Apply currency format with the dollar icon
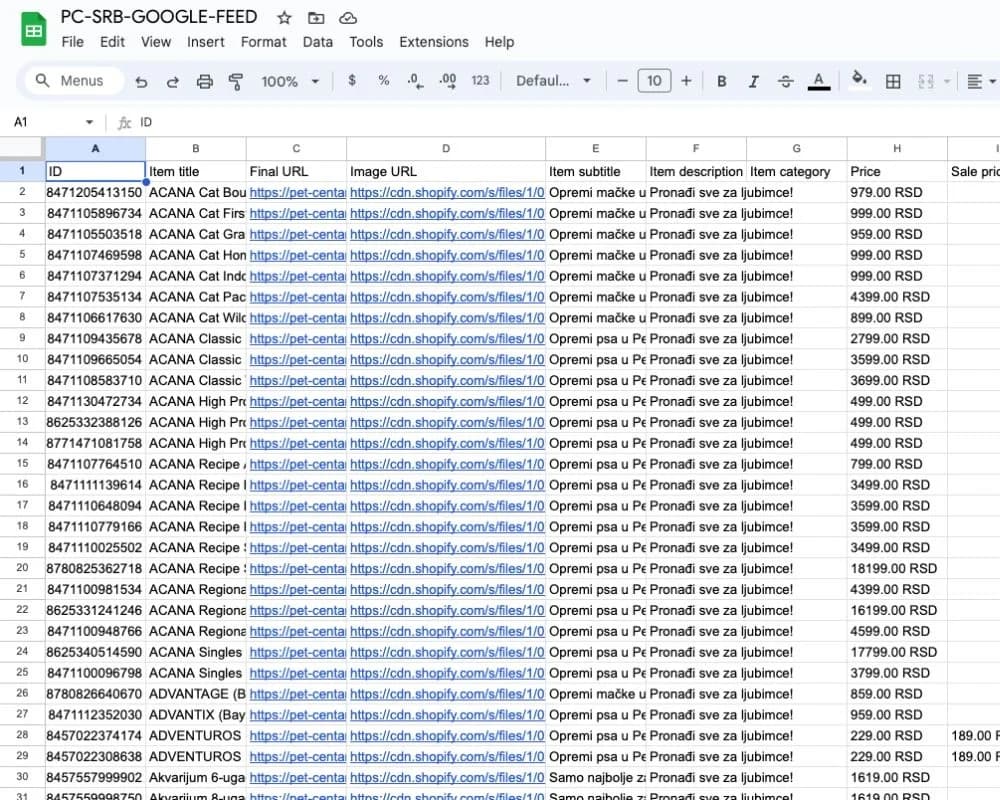The height and width of the screenshot is (800, 1000). (351, 81)
